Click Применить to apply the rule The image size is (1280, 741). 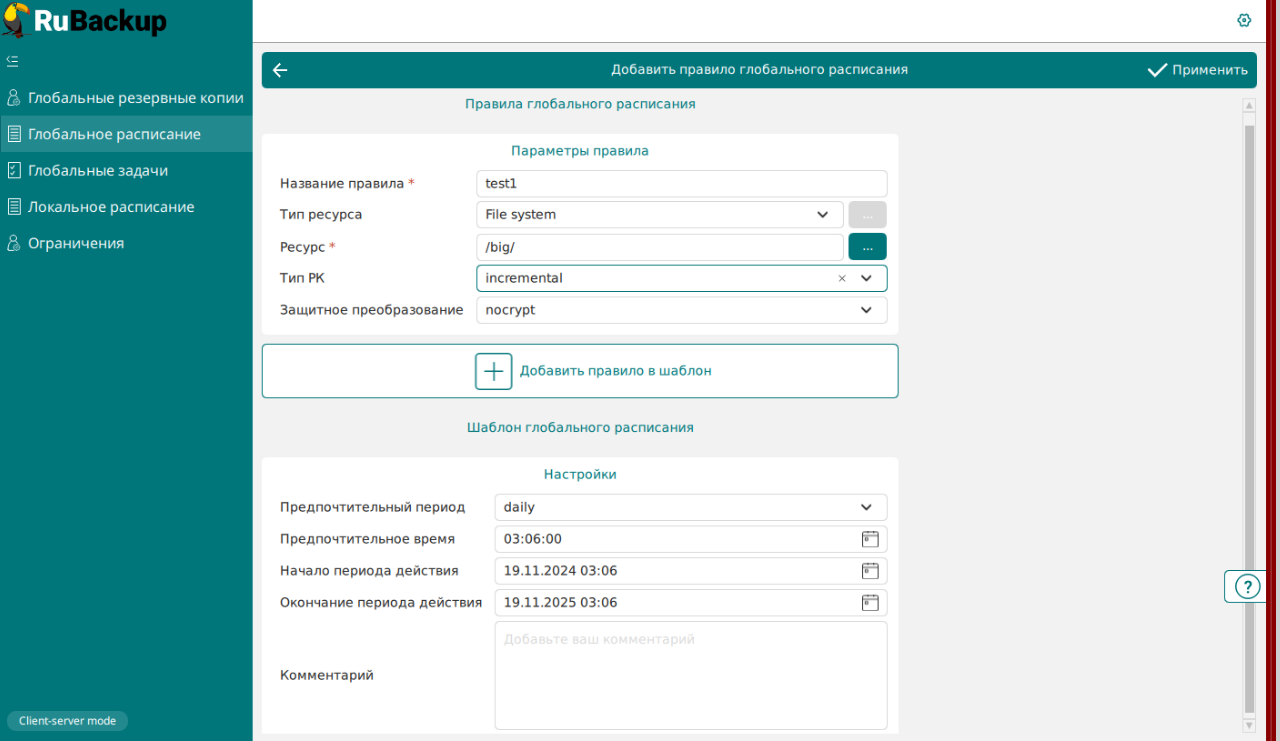pyautogui.click(x=1197, y=70)
